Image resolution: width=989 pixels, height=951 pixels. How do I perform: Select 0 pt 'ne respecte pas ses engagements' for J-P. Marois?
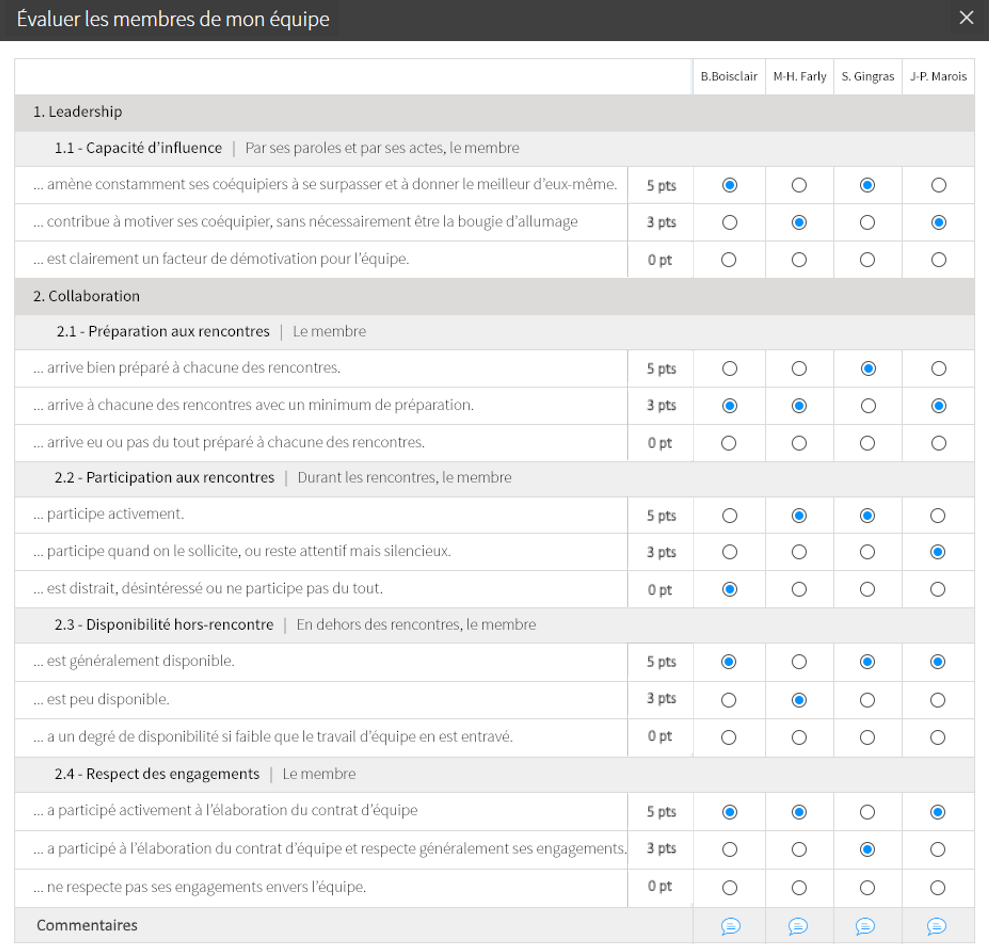[x=937, y=887]
